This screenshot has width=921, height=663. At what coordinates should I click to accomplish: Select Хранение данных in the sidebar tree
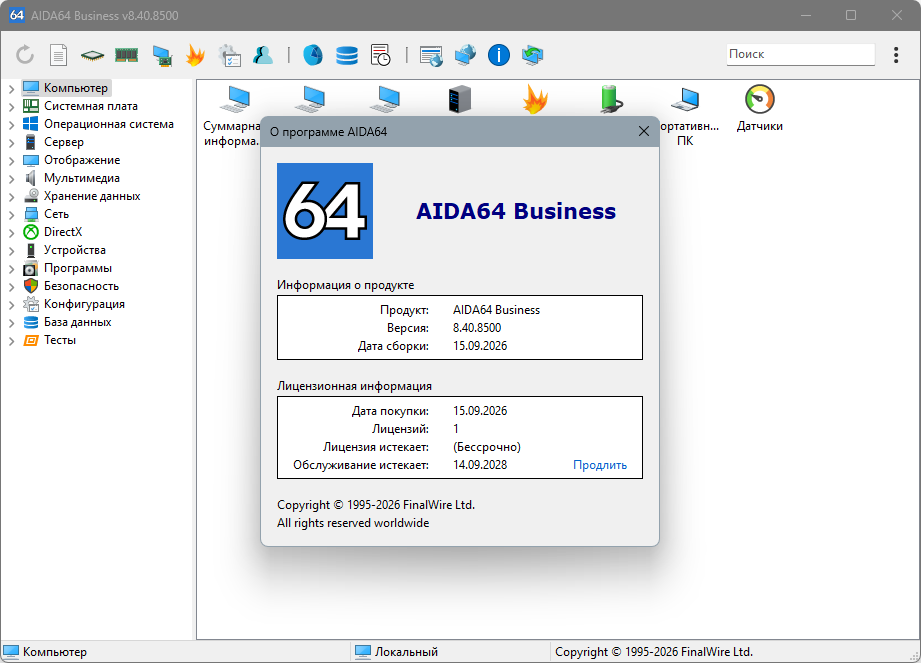pyautogui.click(x=92, y=196)
